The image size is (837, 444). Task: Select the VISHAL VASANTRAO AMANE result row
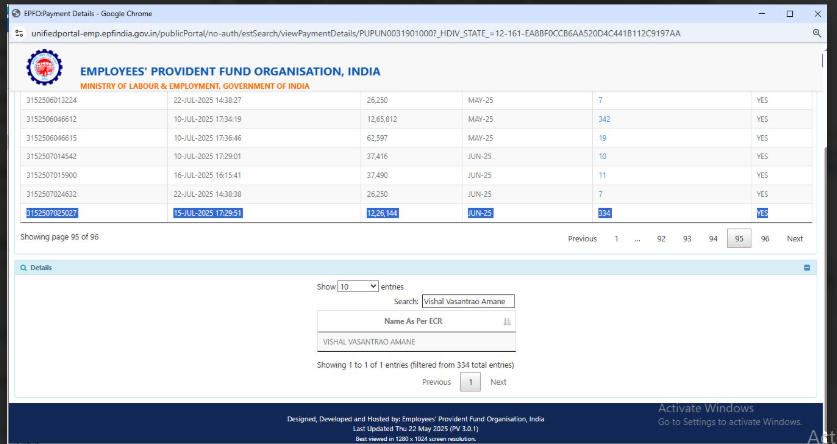(x=416, y=341)
